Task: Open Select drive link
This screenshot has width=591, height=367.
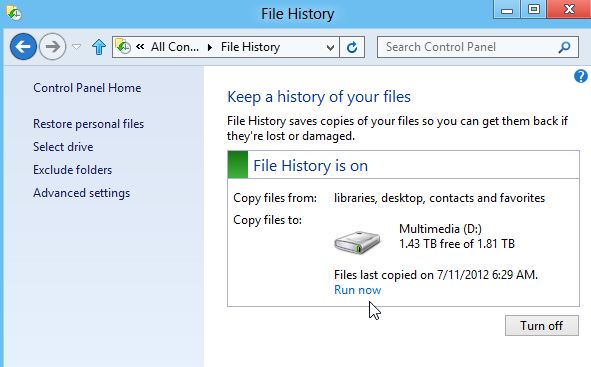Action: (x=63, y=147)
